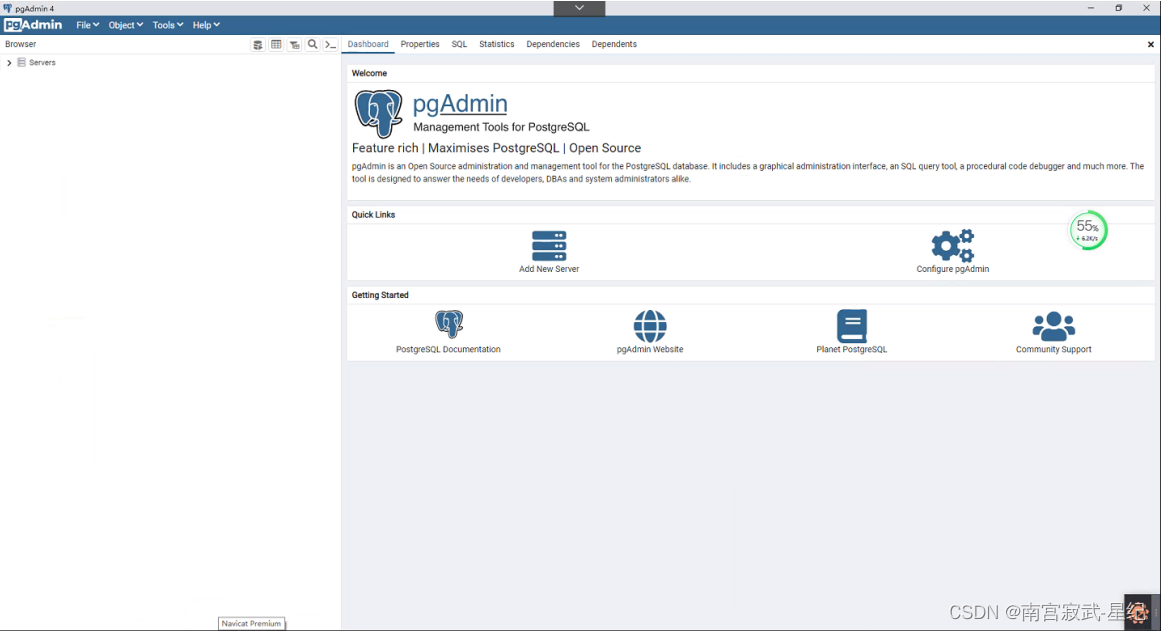Open the Help dropdown menu
The height and width of the screenshot is (631, 1162).
point(206,25)
